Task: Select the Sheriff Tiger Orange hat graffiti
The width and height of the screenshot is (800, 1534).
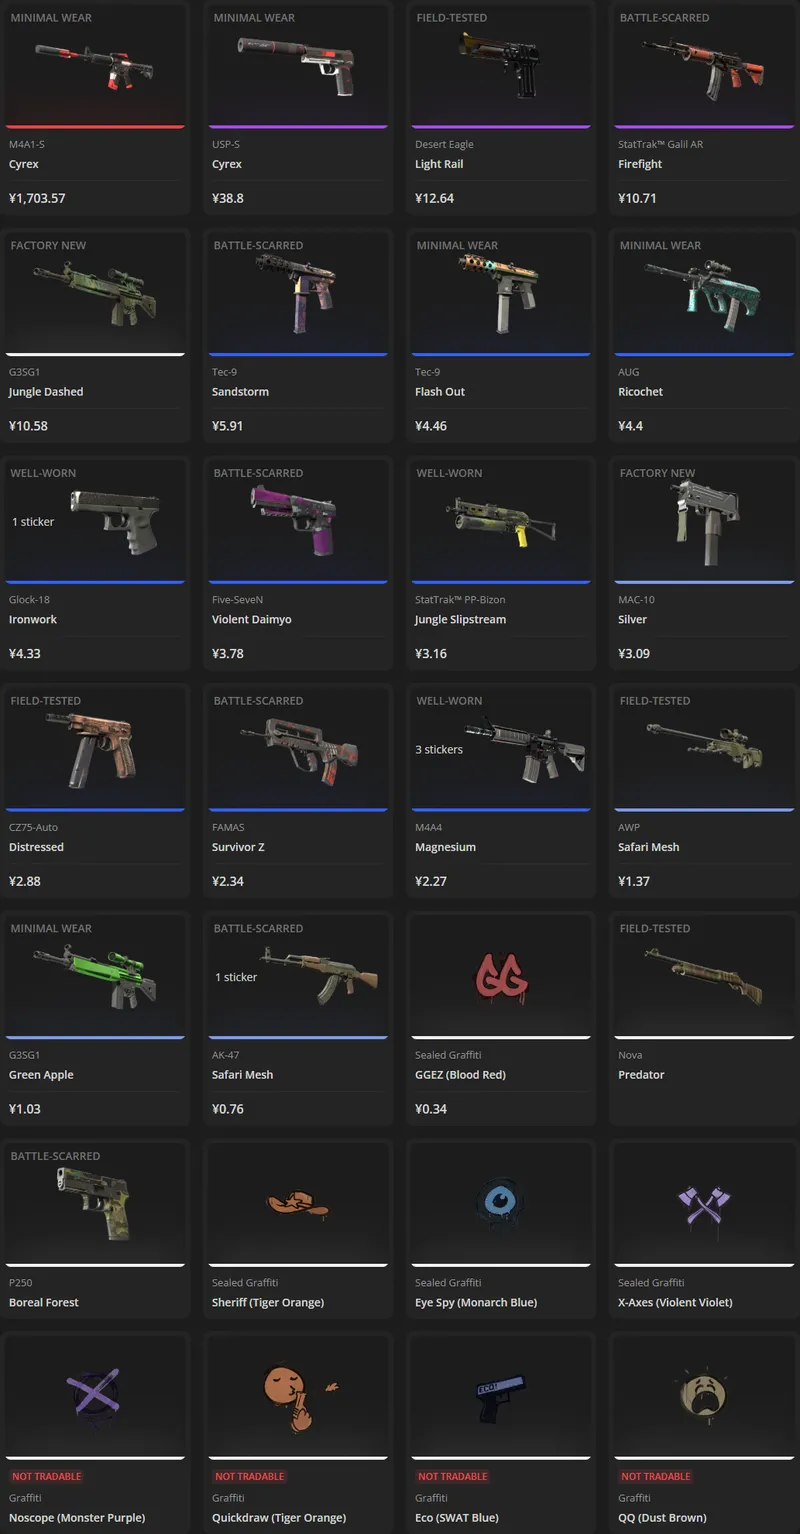Action: tap(299, 1204)
